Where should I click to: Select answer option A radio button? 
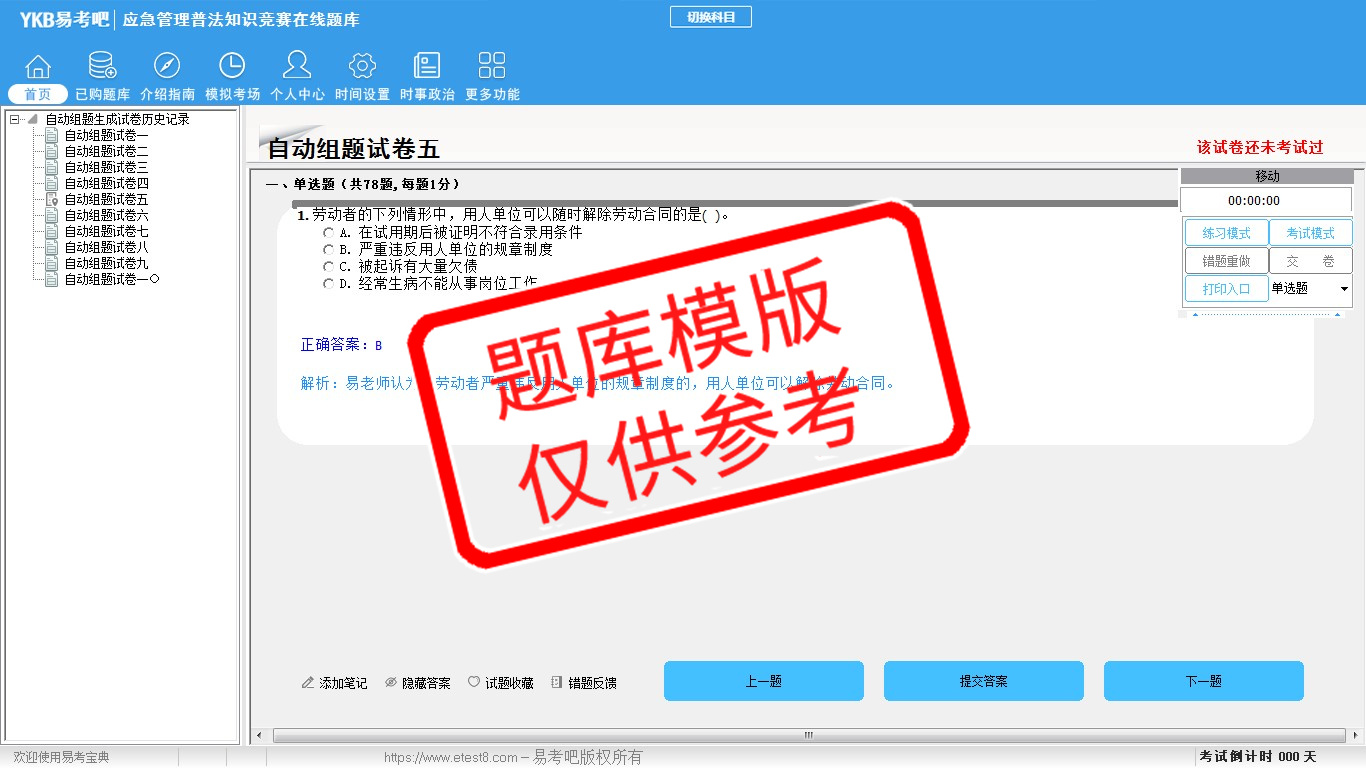coord(329,233)
